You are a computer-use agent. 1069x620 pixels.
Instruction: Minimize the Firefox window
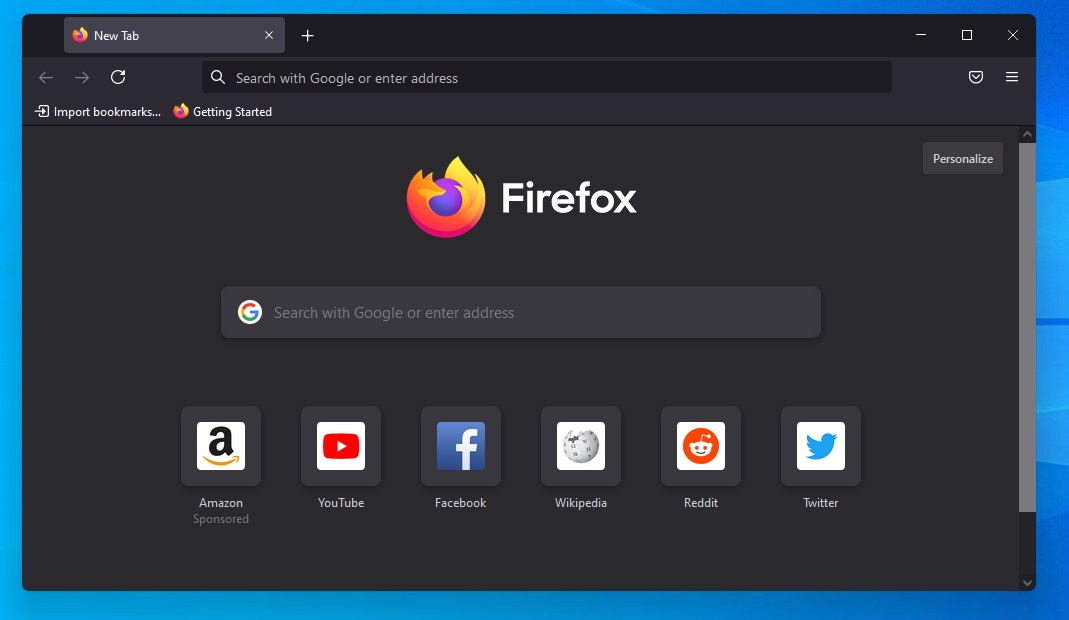pyautogui.click(x=921, y=35)
